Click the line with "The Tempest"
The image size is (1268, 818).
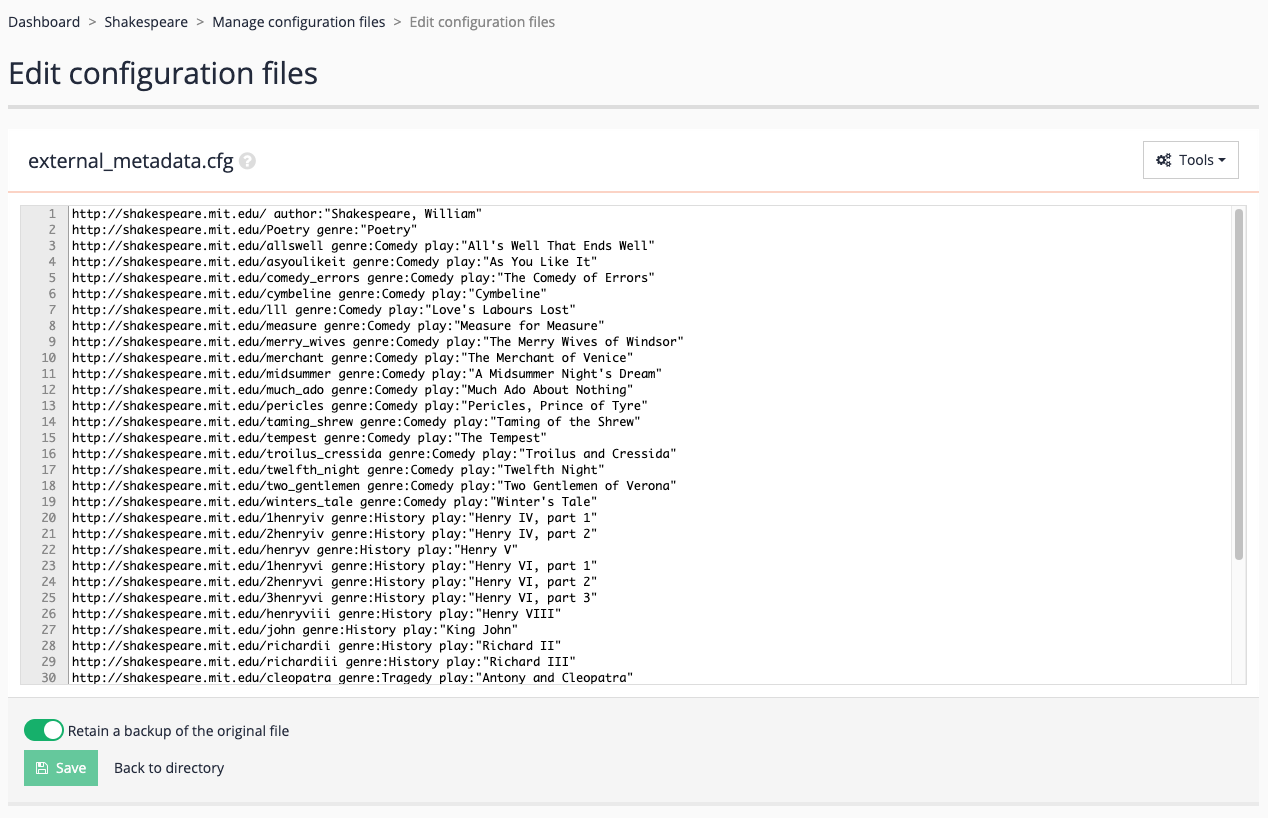point(309,438)
